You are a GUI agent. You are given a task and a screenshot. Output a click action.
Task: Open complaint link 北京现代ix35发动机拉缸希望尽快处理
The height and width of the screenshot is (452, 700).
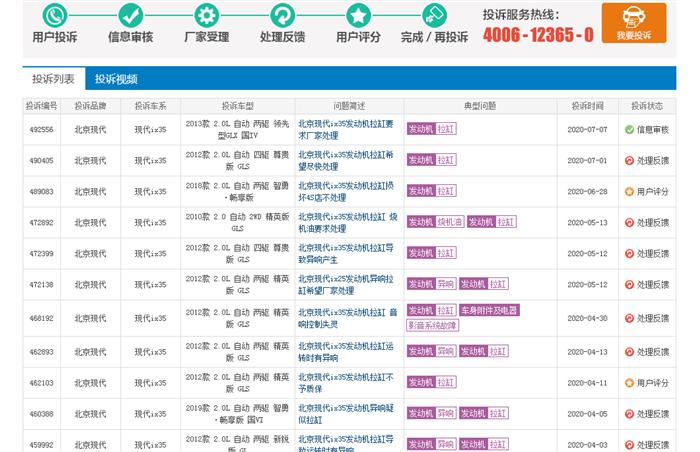click(346, 160)
